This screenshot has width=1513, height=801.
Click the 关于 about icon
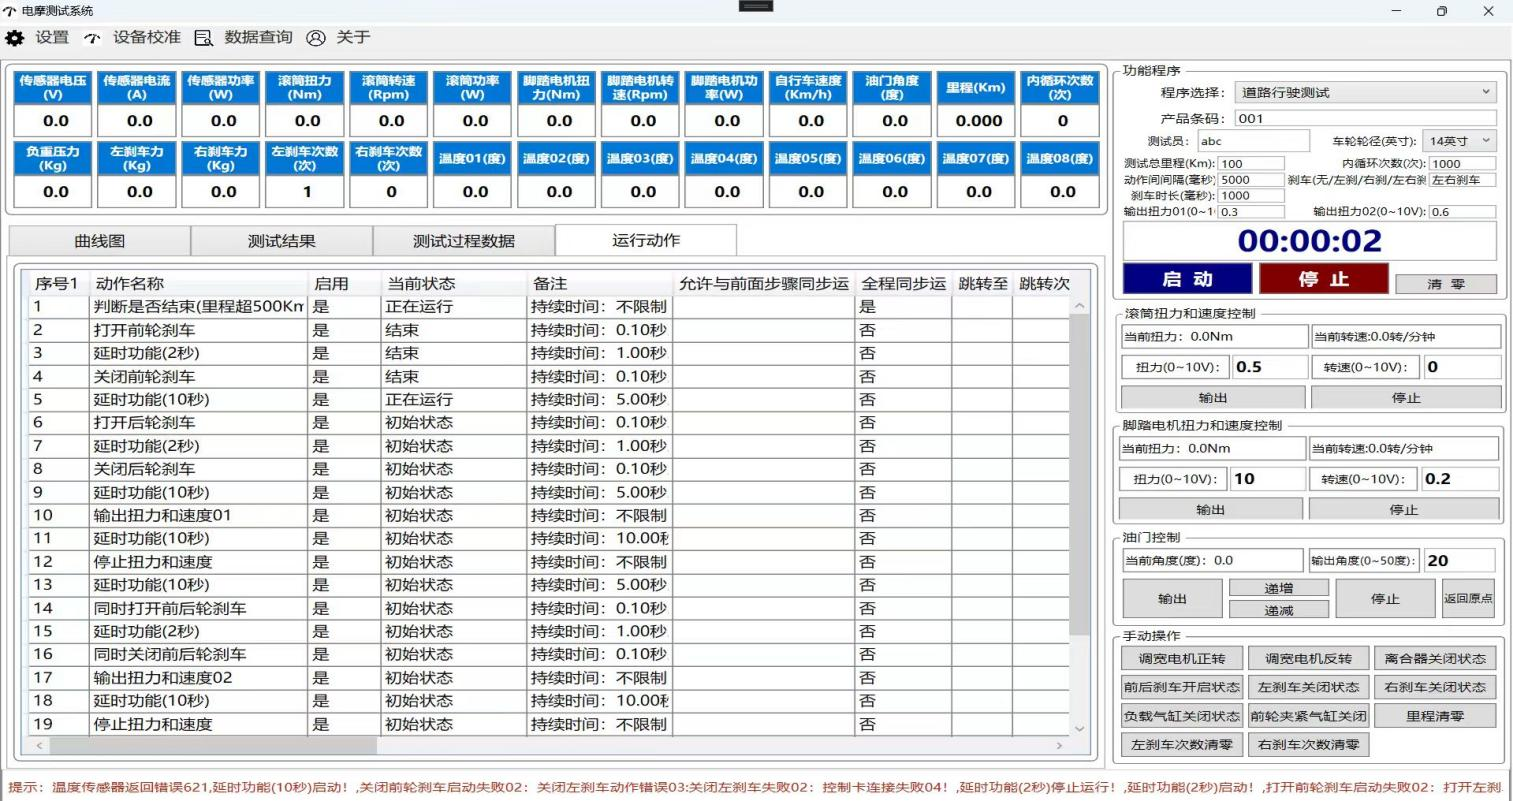(x=316, y=38)
